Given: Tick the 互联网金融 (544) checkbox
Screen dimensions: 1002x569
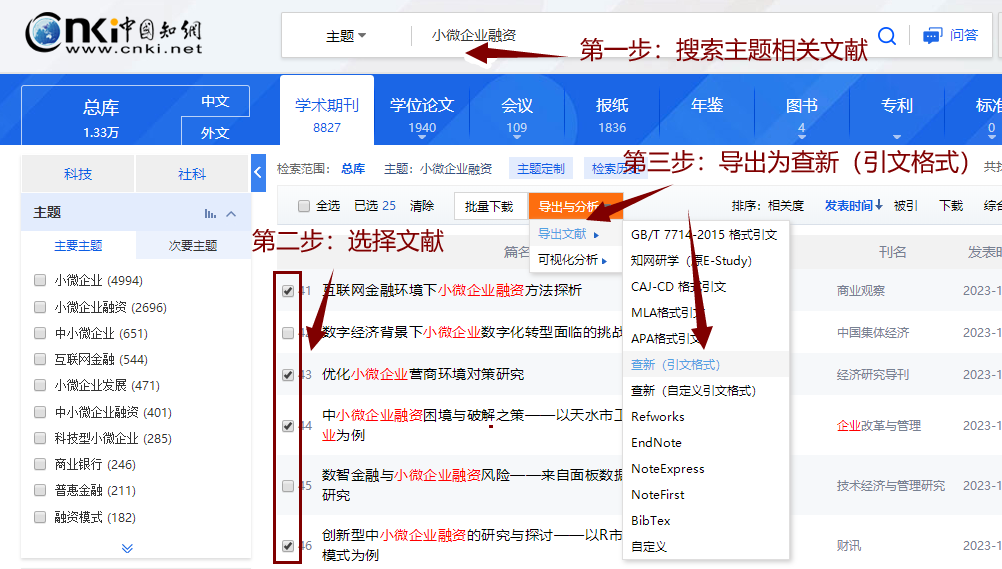Looking at the screenshot, I should (40, 360).
